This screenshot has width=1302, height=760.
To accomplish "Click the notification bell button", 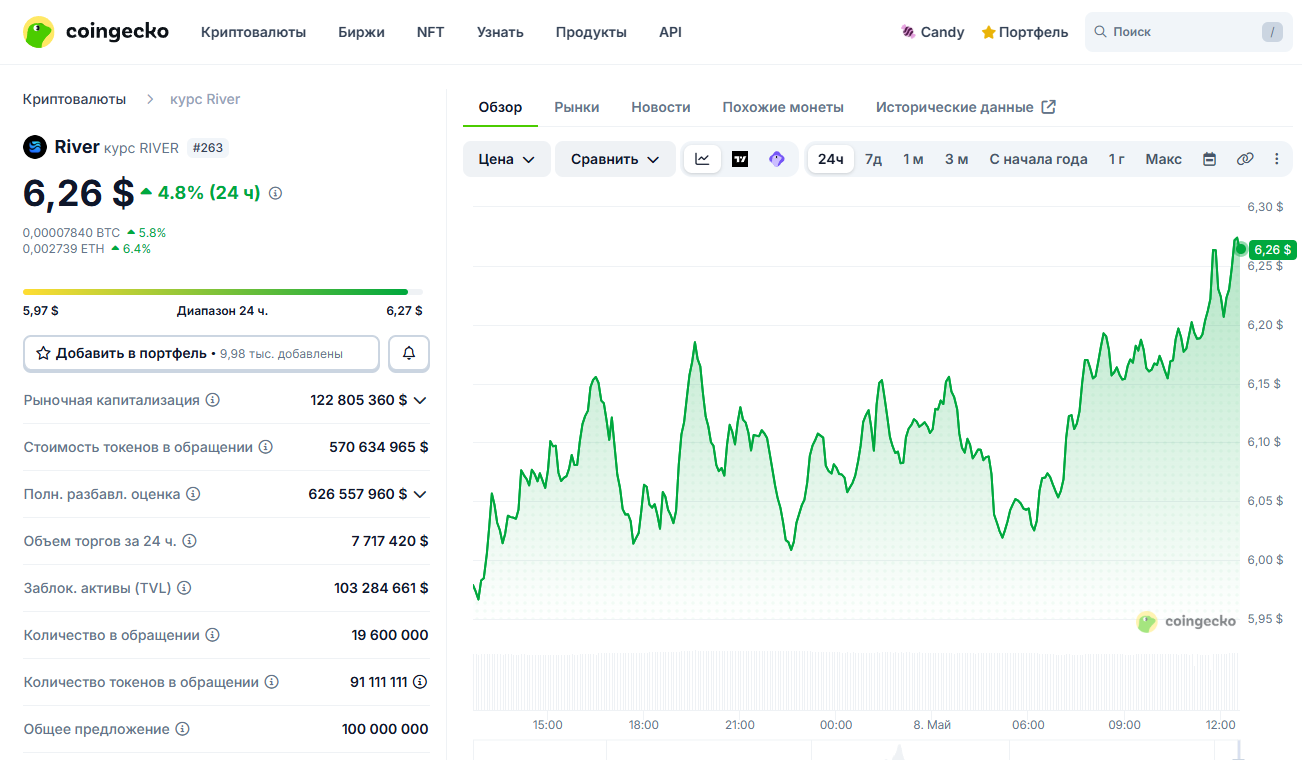I will (x=409, y=353).
